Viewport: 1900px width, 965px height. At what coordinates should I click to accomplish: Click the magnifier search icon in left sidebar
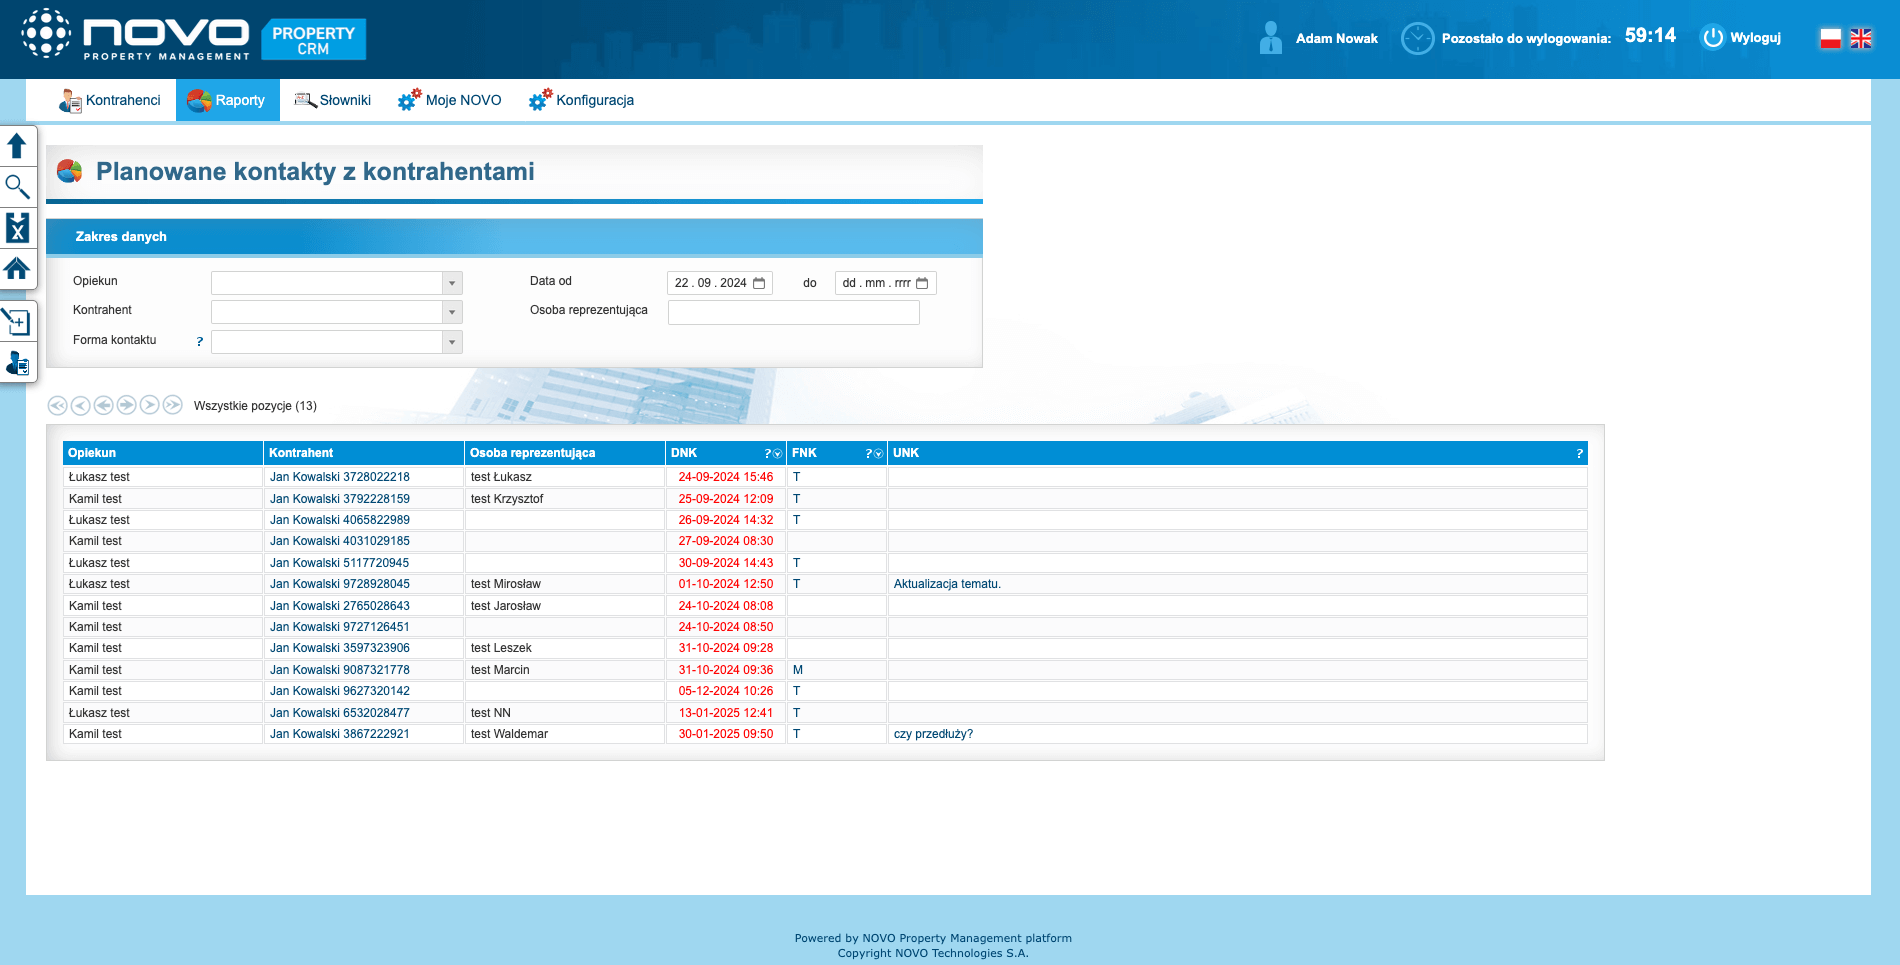(17, 187)
